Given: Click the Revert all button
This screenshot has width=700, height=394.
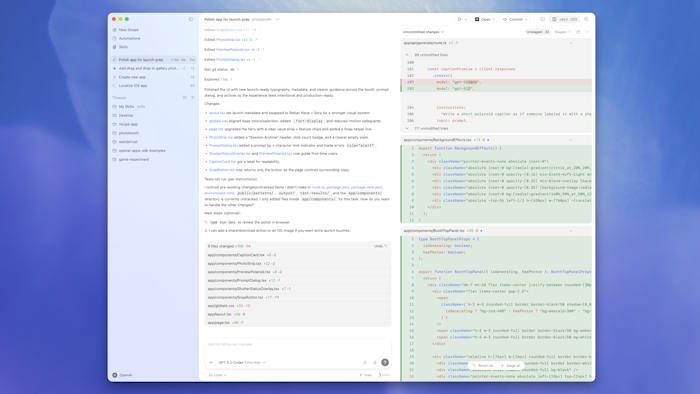Looking at the screenshot, I should [483, 365].
